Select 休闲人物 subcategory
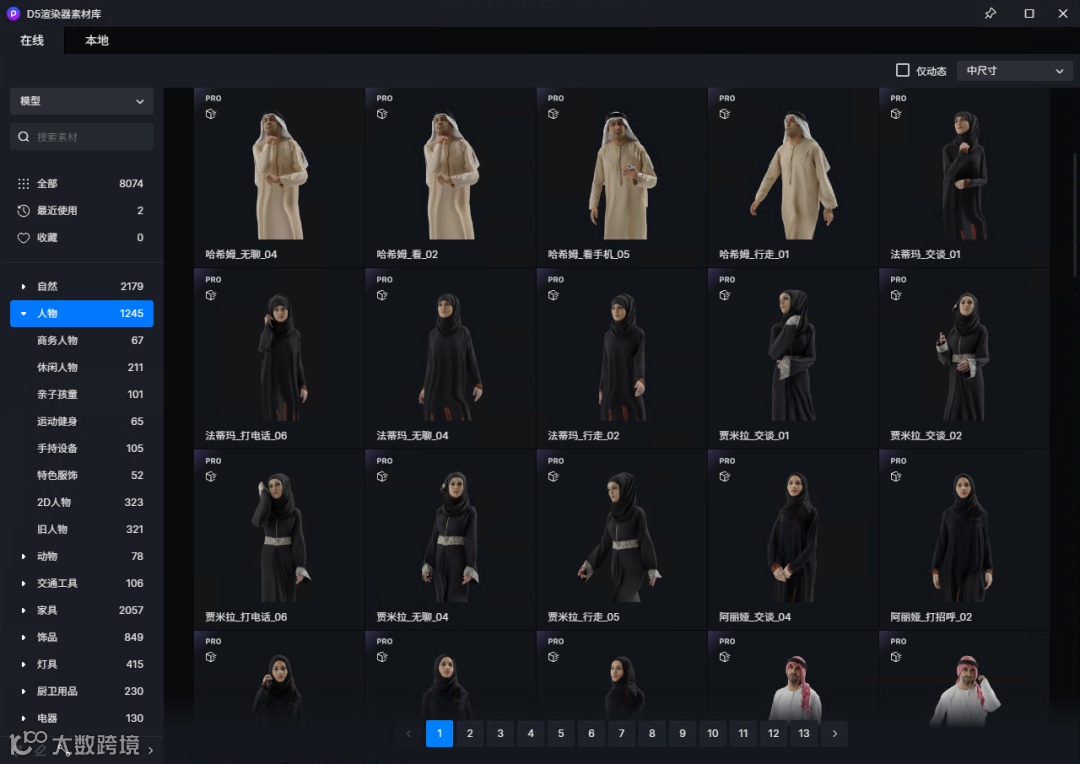1080x764 pixels. click(81, 367)
